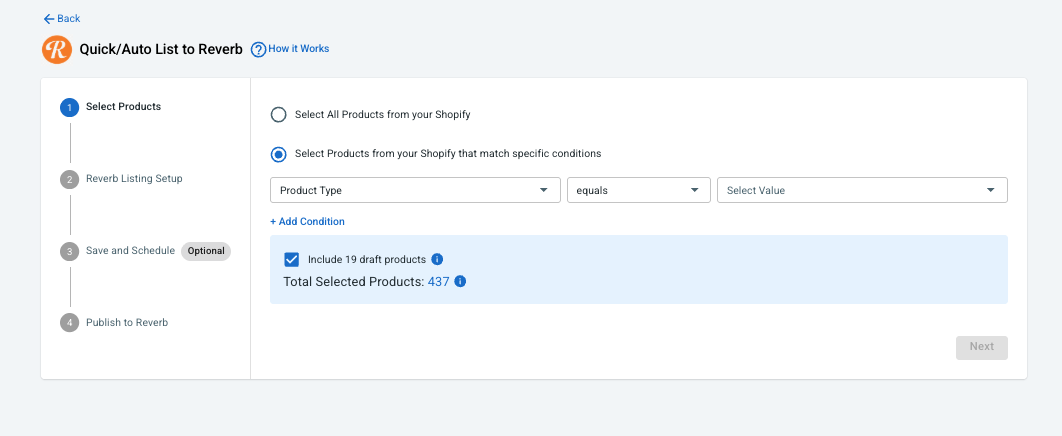Click the Back arrow link
Image resolution: width=1062 pixels, height=436 pixels.
(x=62, y=18)
